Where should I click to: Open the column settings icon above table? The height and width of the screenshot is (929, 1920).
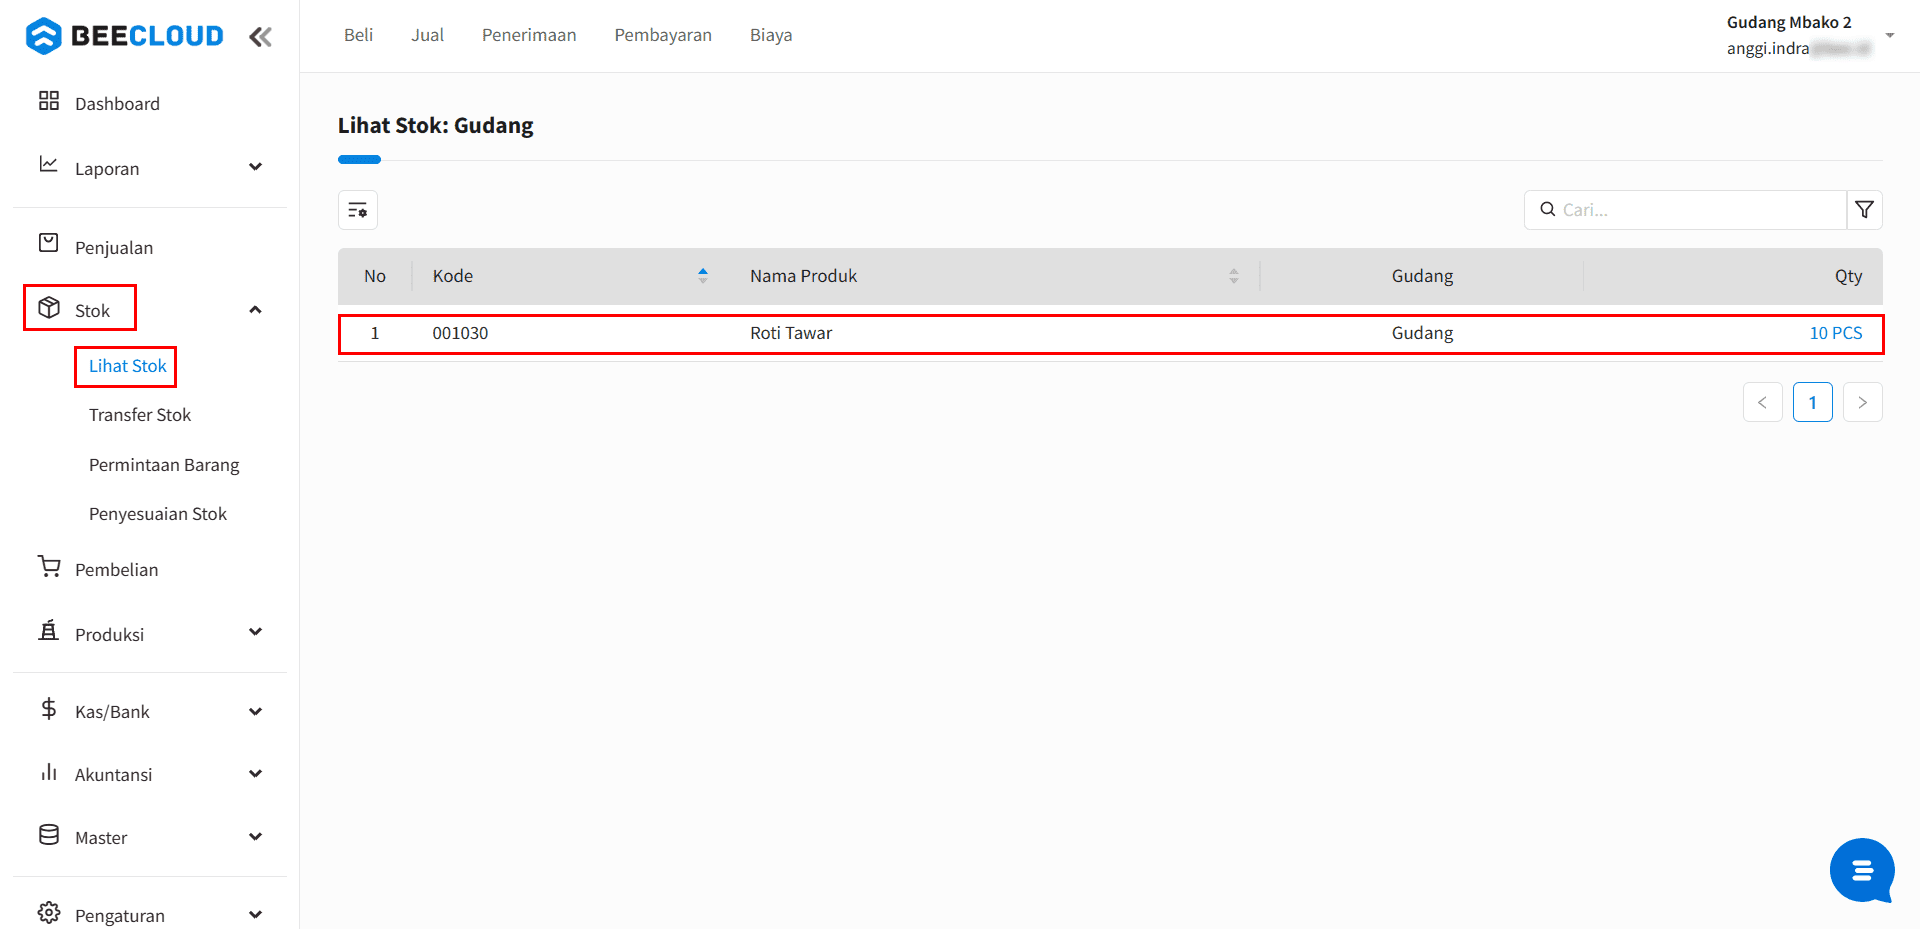pyautogui.click(x=358, y=210)
